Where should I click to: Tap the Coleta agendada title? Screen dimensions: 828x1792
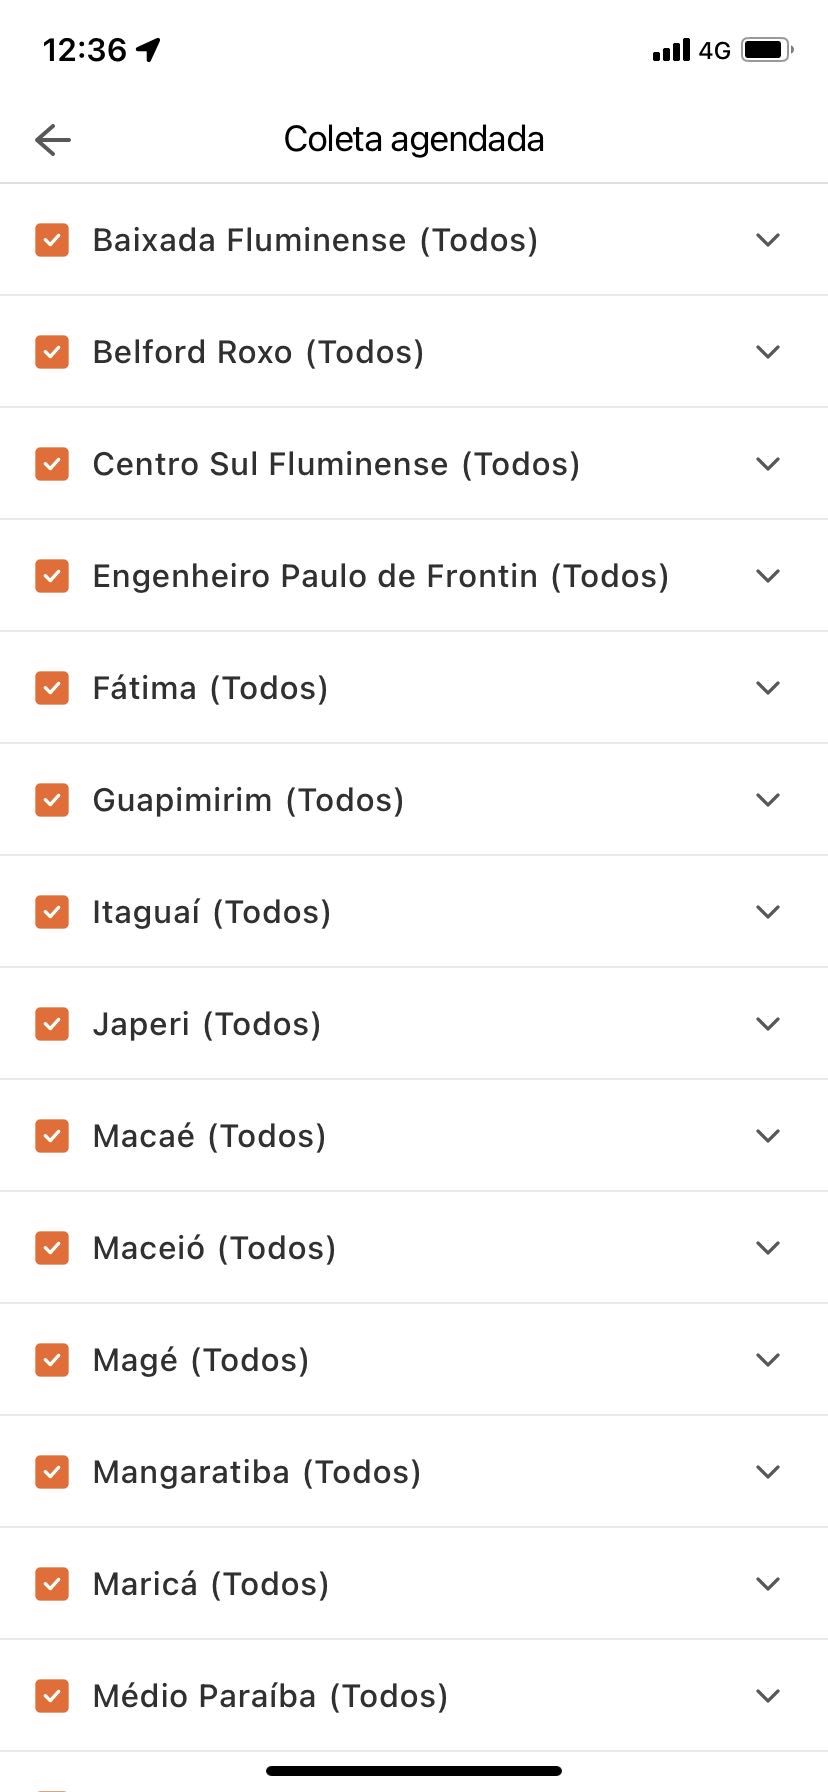[414, 139]
